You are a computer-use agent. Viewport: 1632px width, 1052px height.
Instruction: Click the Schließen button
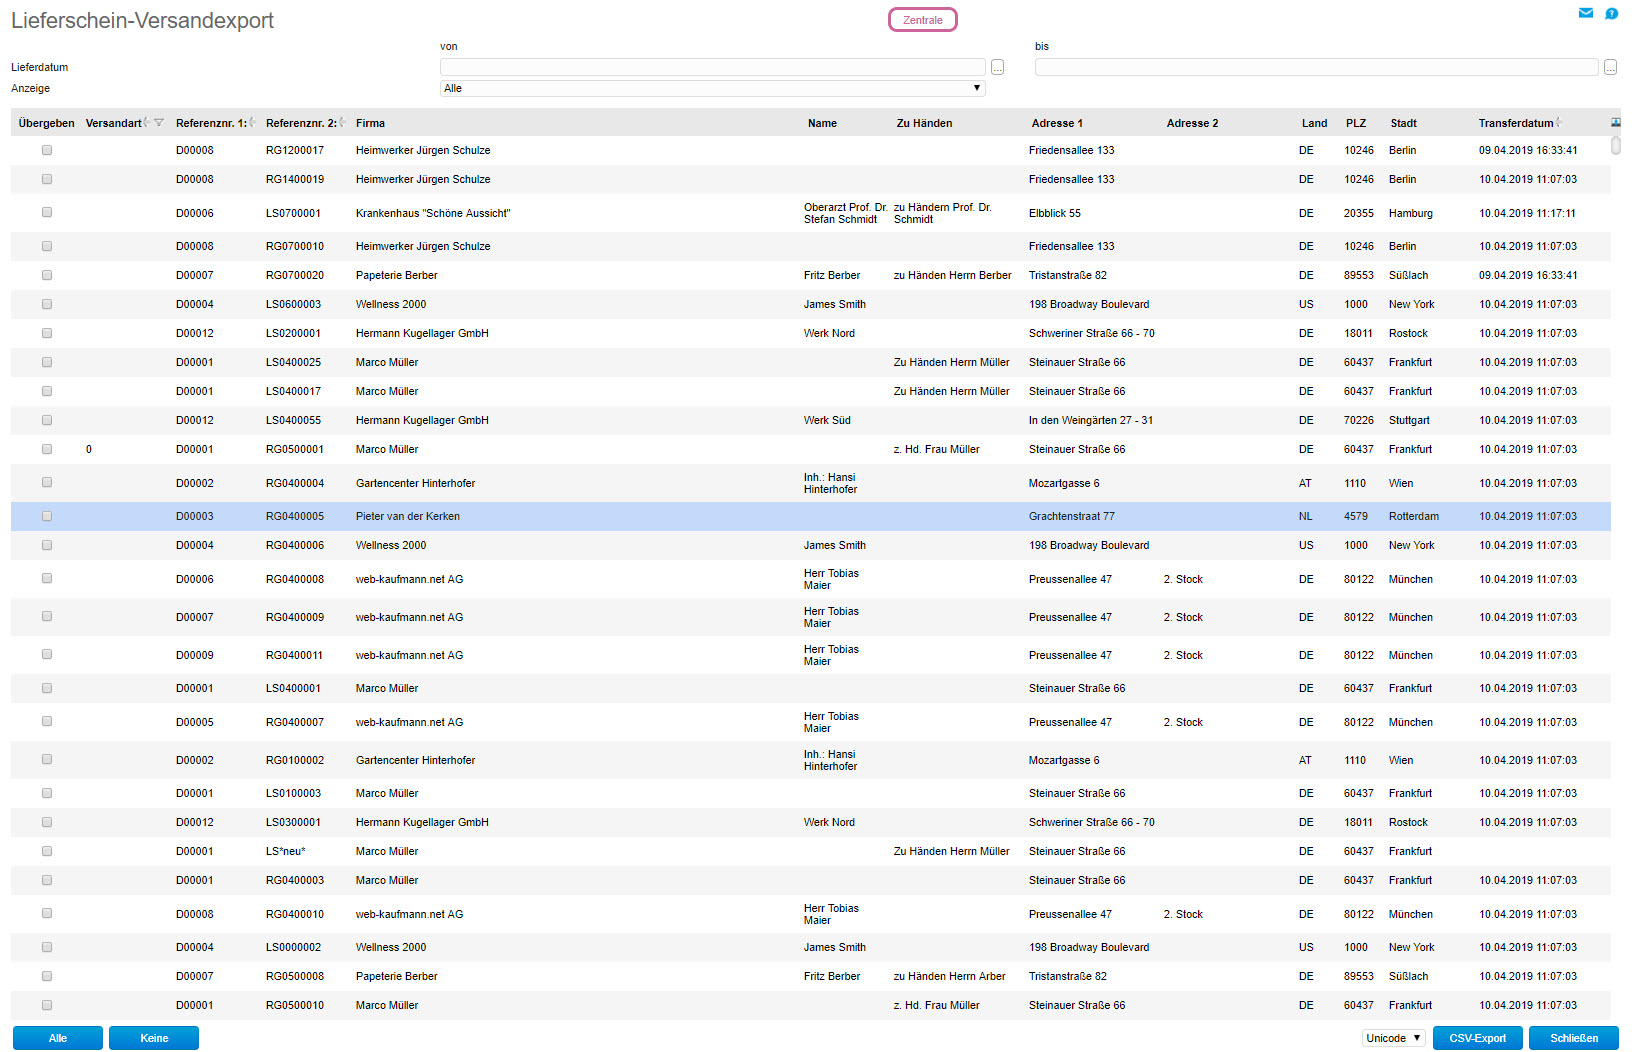pyautogui.click(x=1573, y=1038)
